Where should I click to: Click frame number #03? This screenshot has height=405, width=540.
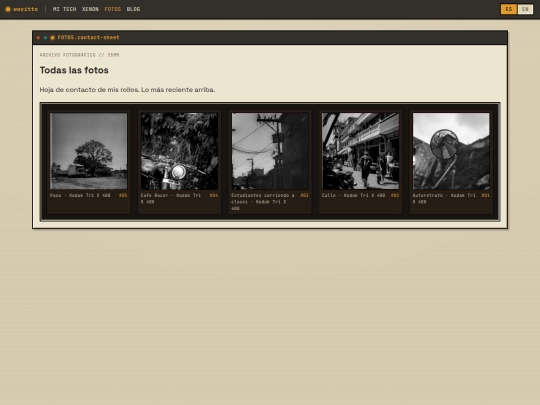tap(304, 195)
